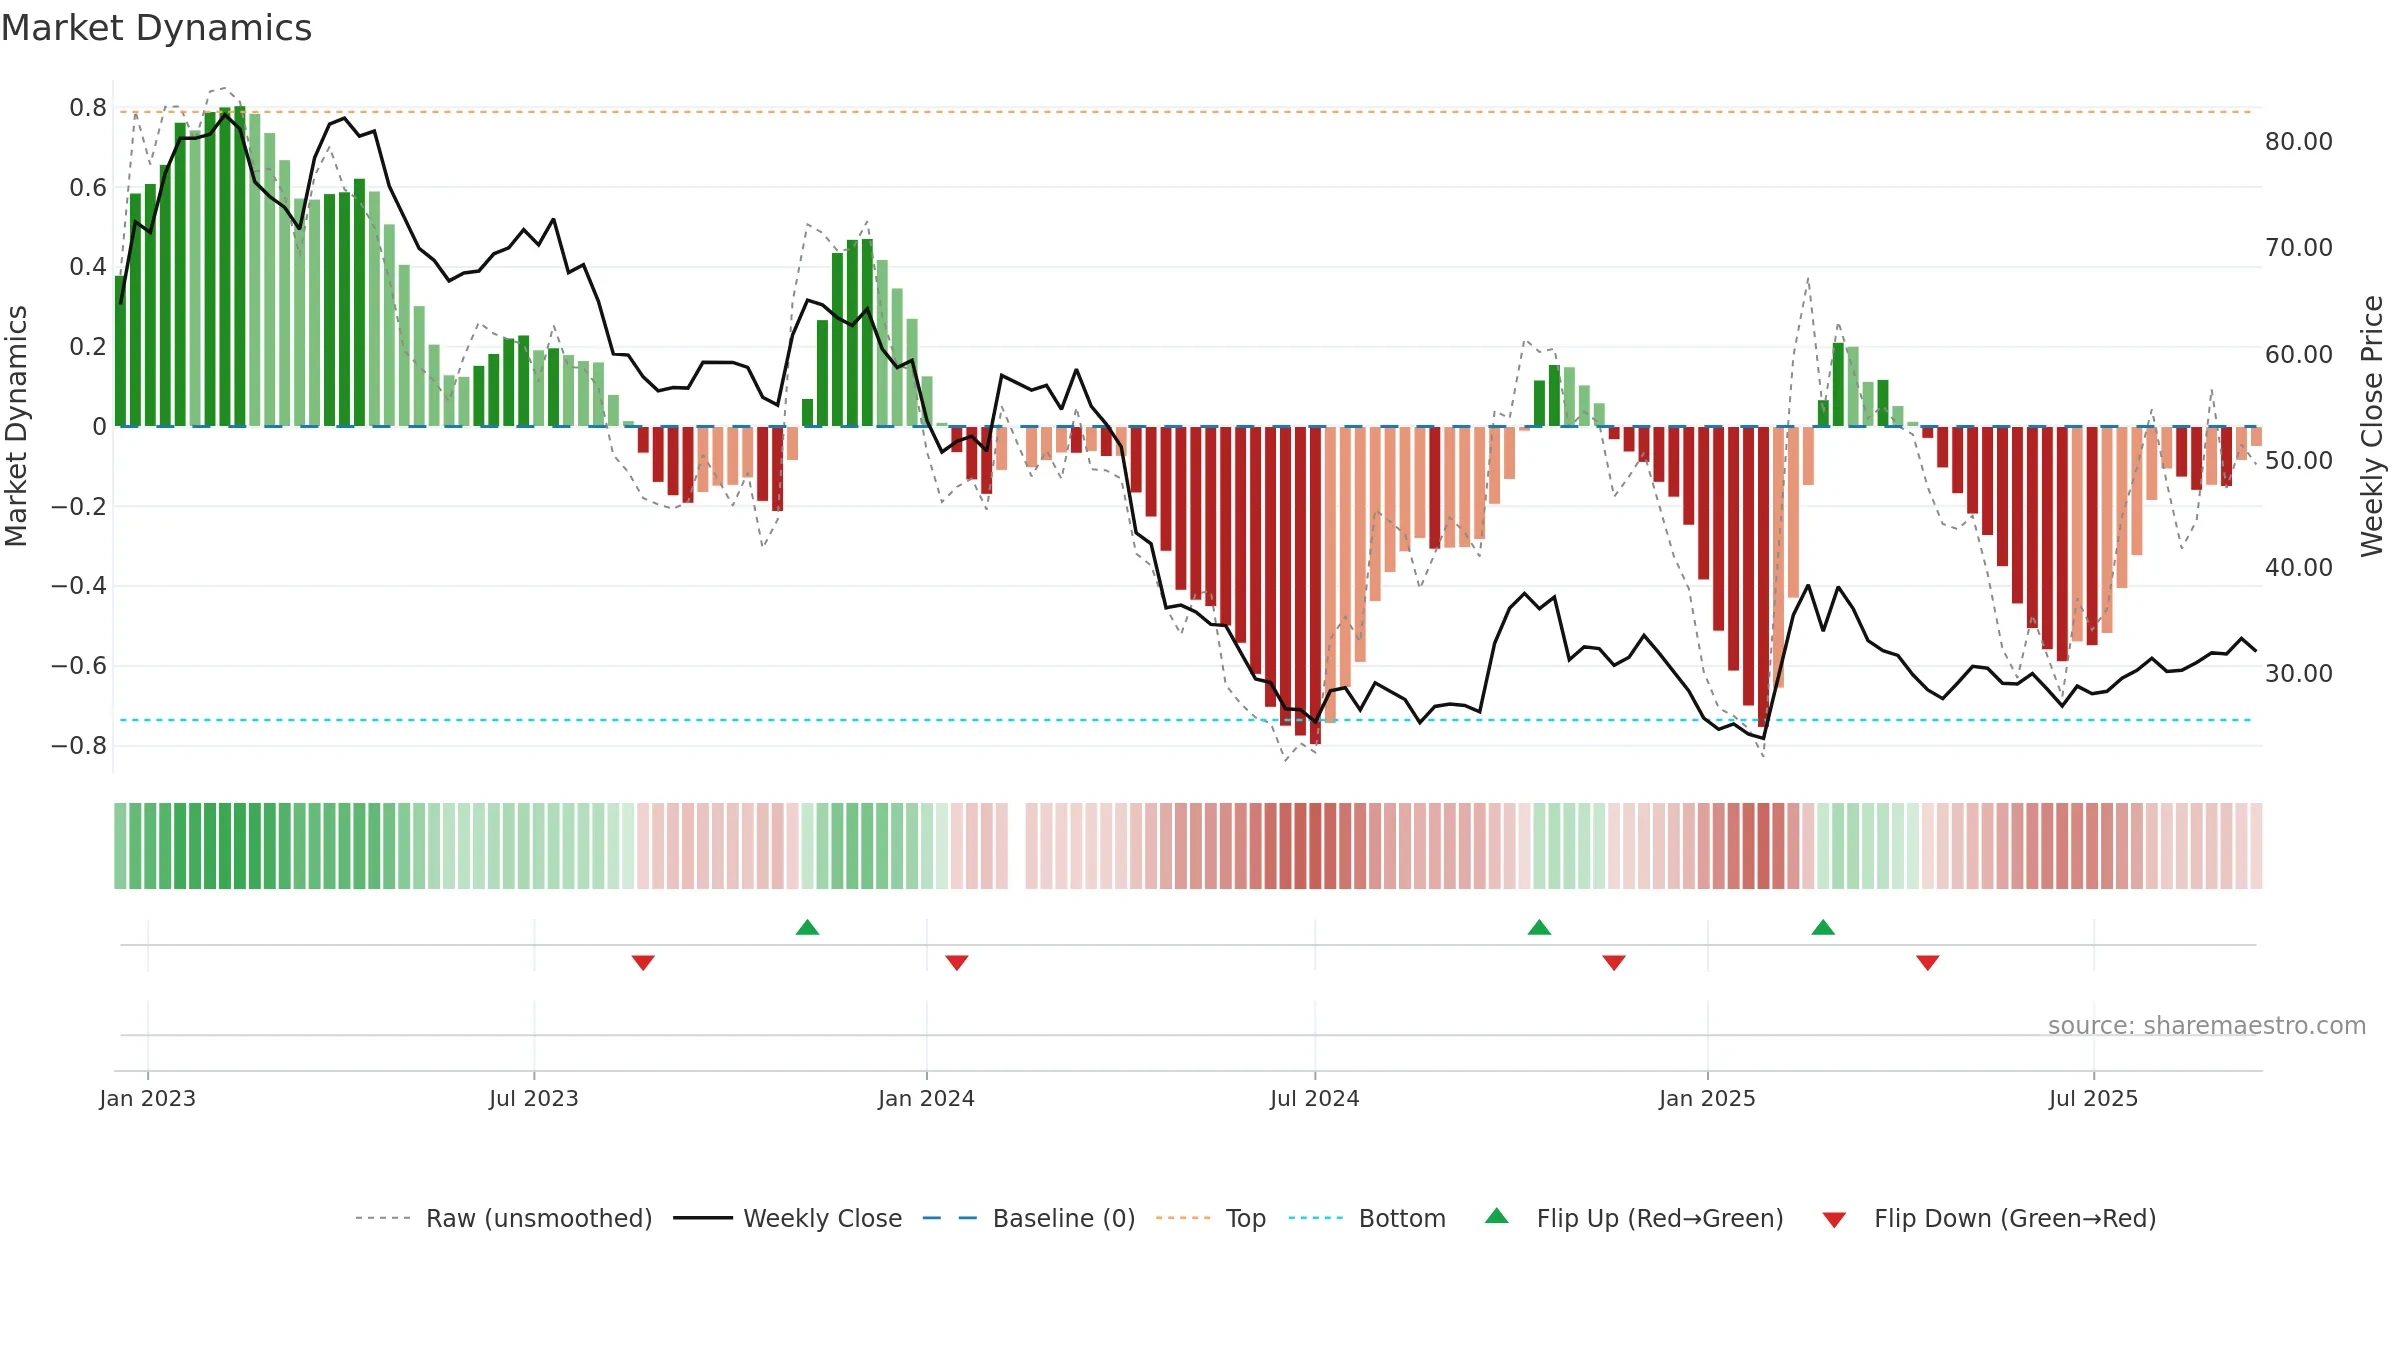2400x1350 pixels.
Task: Click the −0.4 left axis tick label
Action: click(78, 585)
